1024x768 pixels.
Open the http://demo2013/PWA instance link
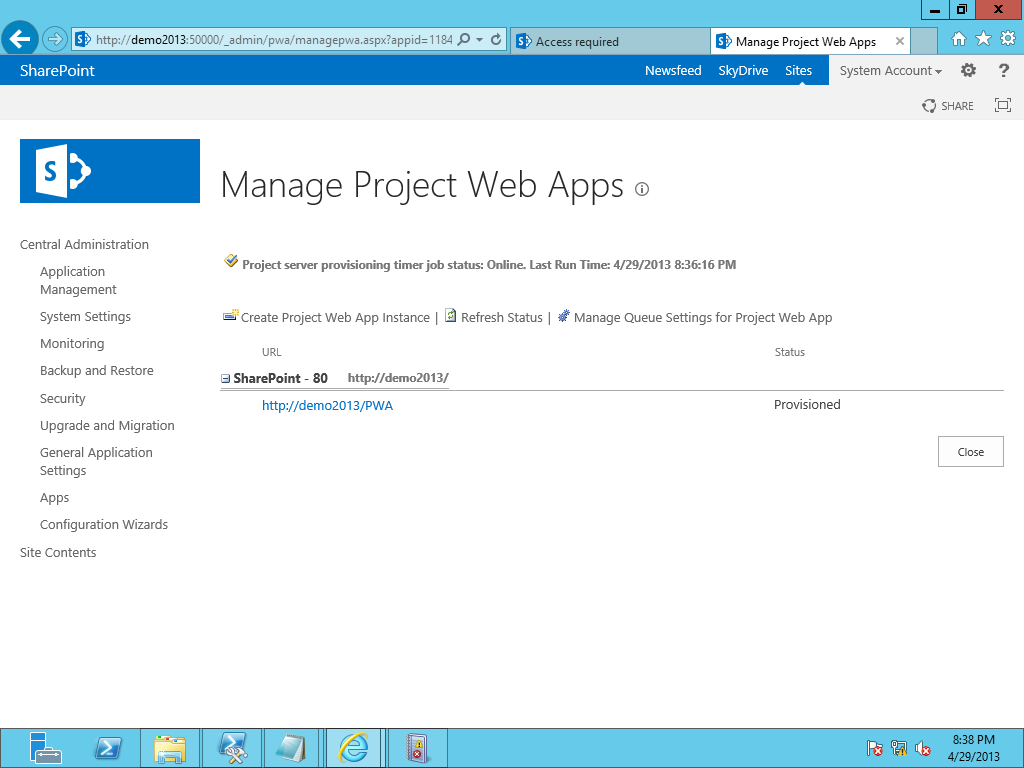327,406
